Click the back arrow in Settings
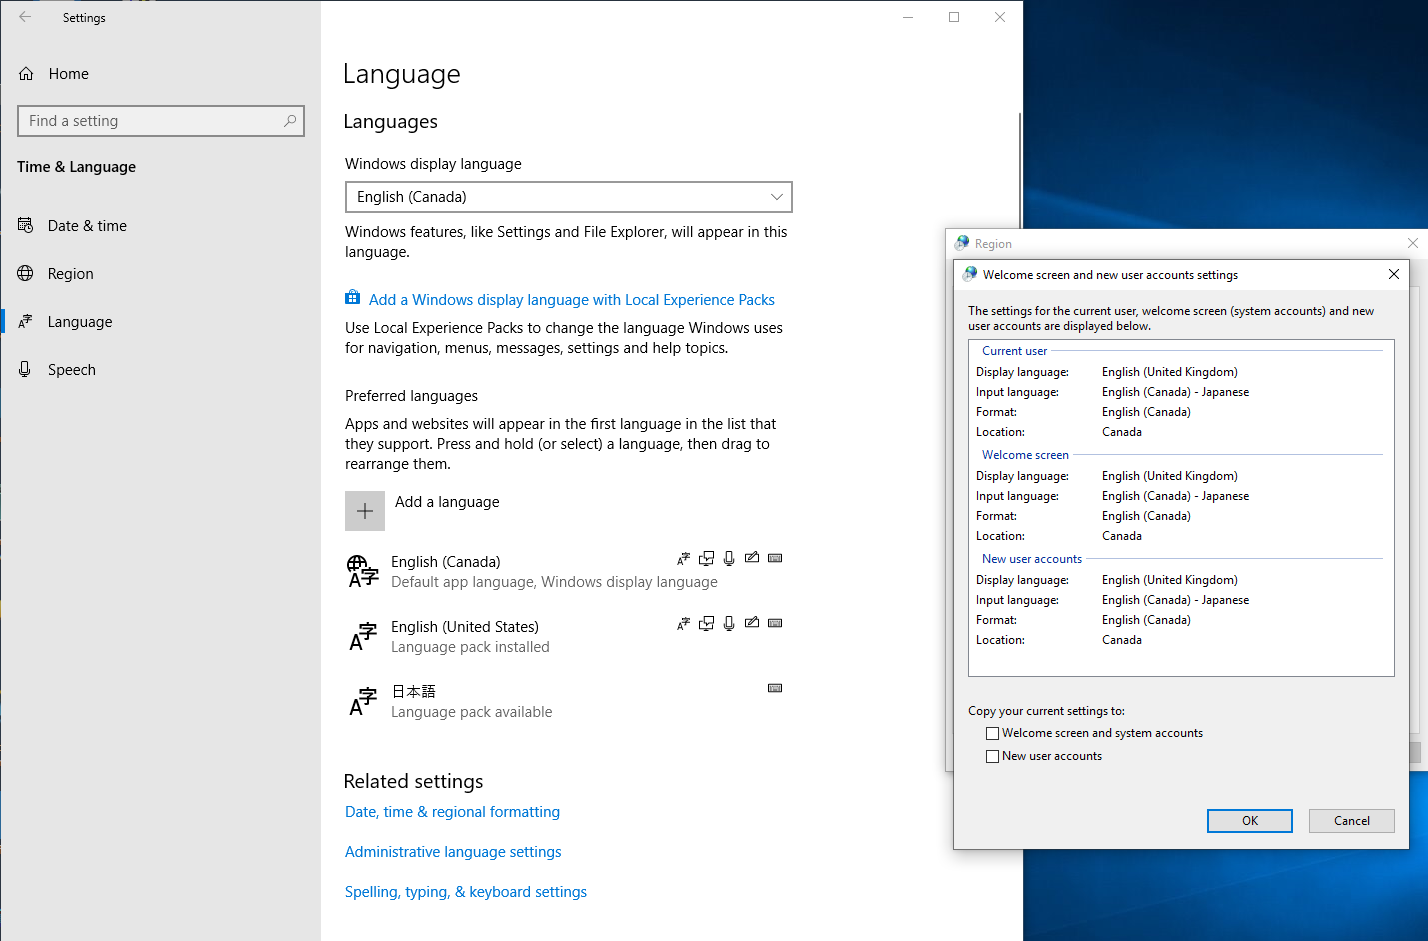 (25, 17)
